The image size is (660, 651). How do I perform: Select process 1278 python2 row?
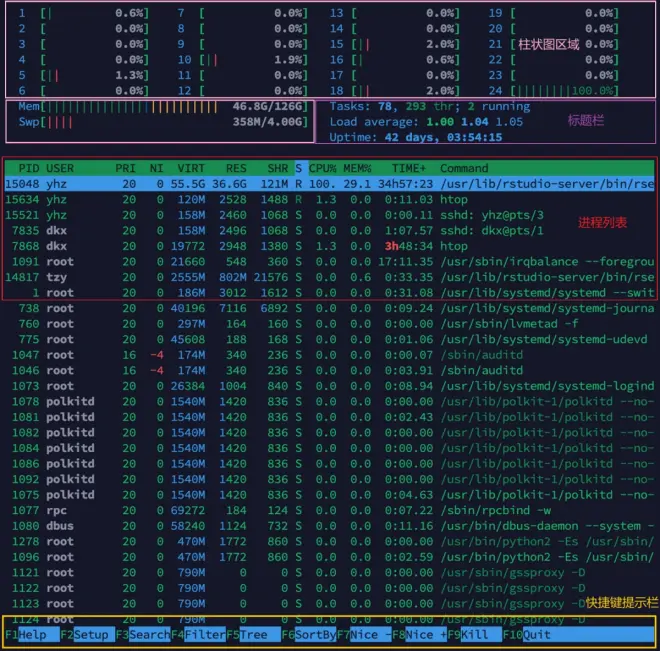330,542
